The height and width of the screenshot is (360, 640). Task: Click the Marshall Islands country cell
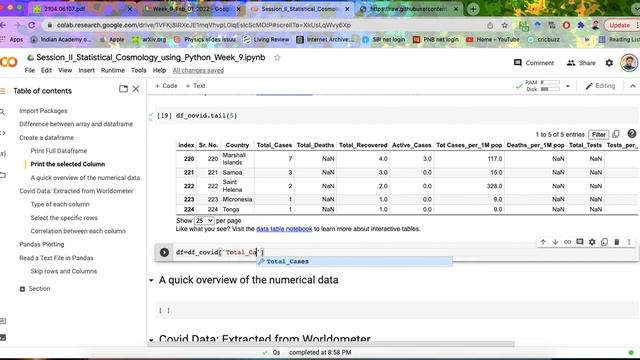tap(237, 159)
